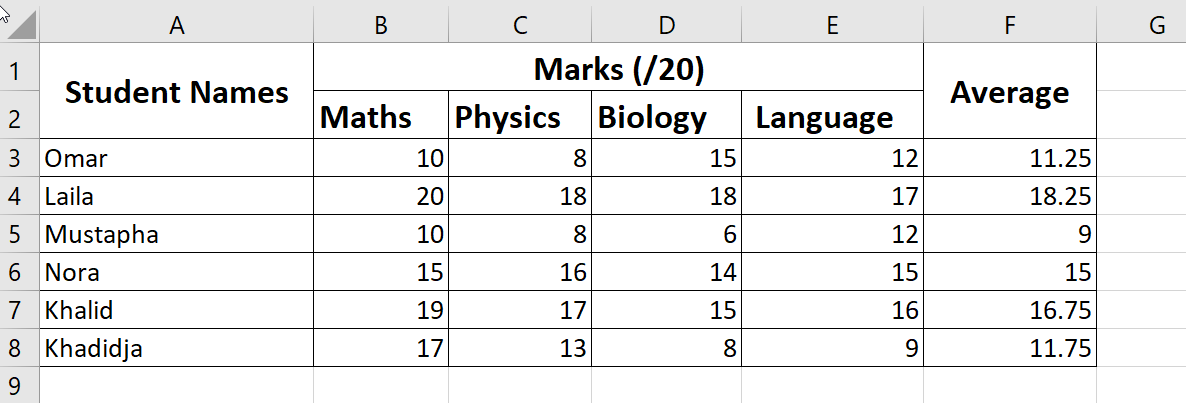
Task: Select column D header
Action: (666, 27)
